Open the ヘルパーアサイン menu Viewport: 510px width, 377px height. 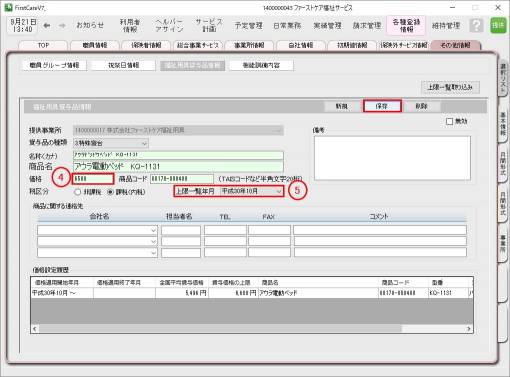(x=169, y=25)
